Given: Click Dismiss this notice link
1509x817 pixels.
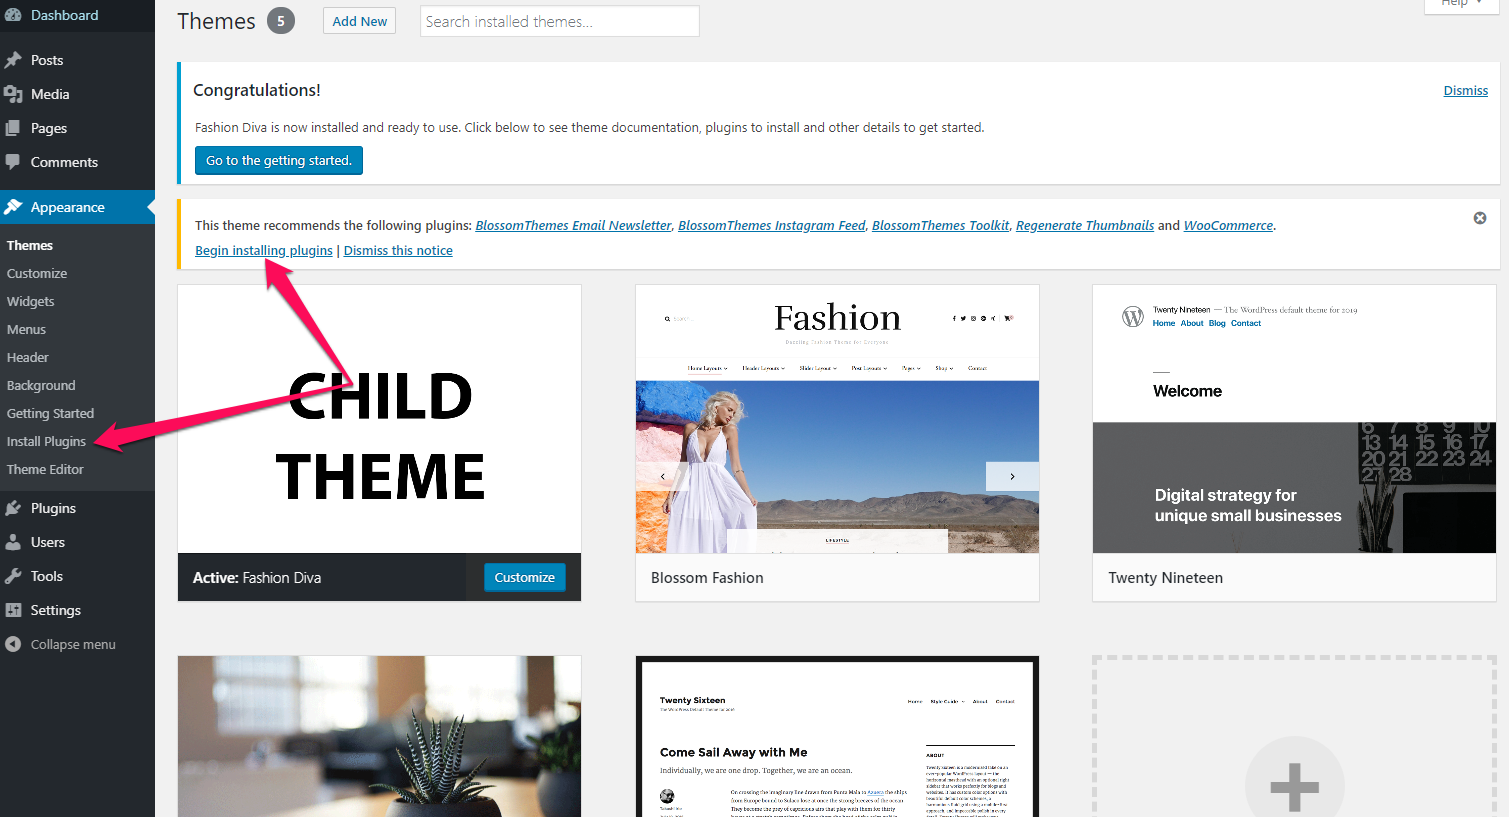Looking at the screenshot, I should (x=398, y=250).
